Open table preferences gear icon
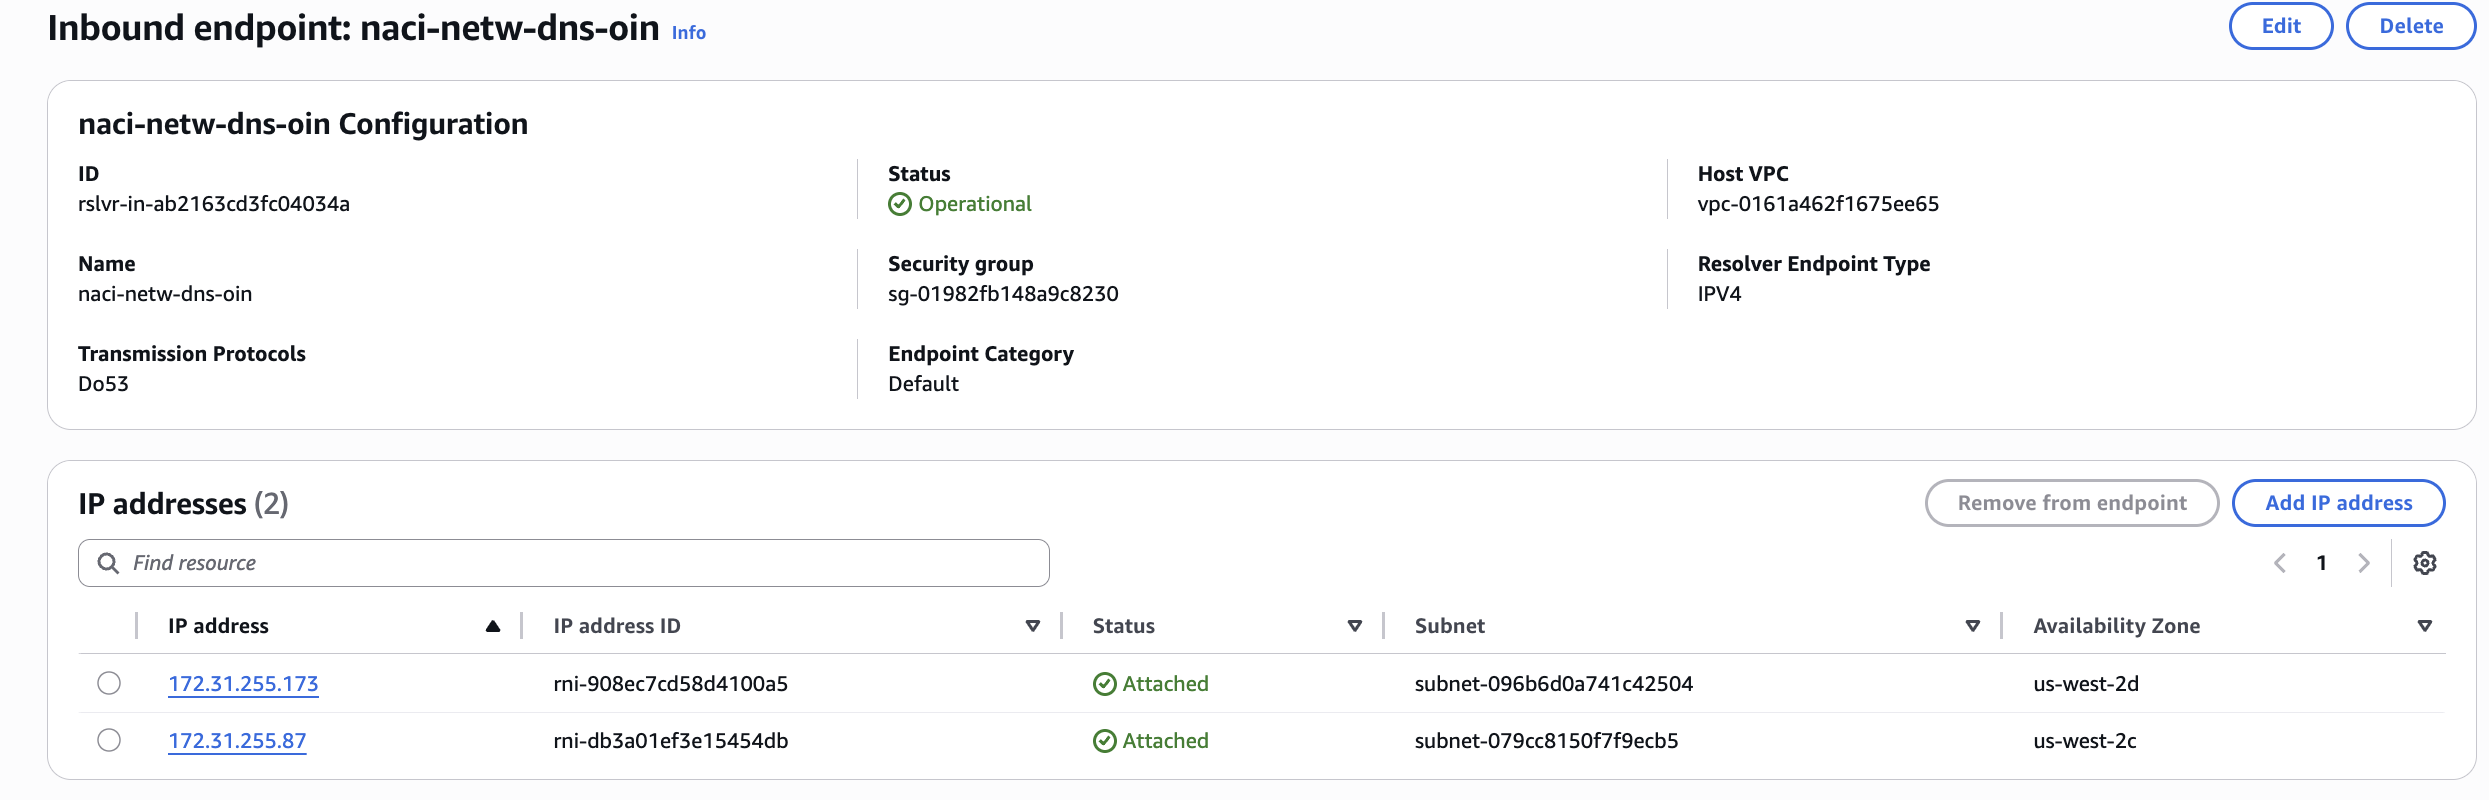 click(x=2424, y=563)
